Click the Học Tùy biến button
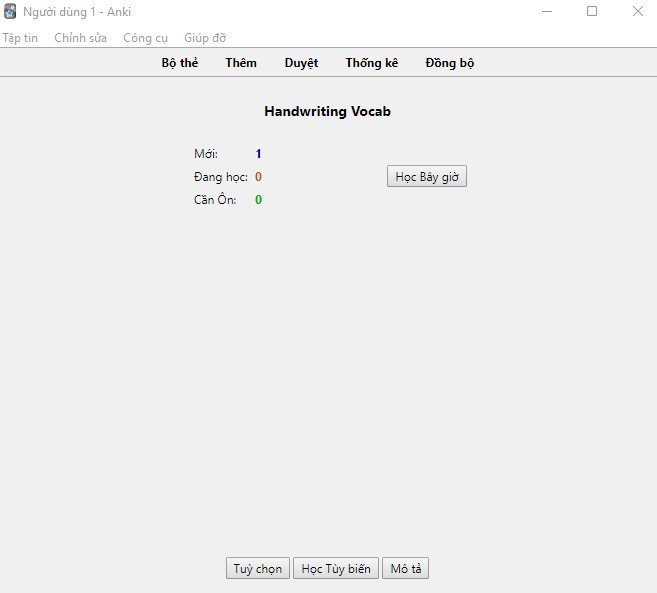This screenshot has height=593, width=657. [336, 568]
